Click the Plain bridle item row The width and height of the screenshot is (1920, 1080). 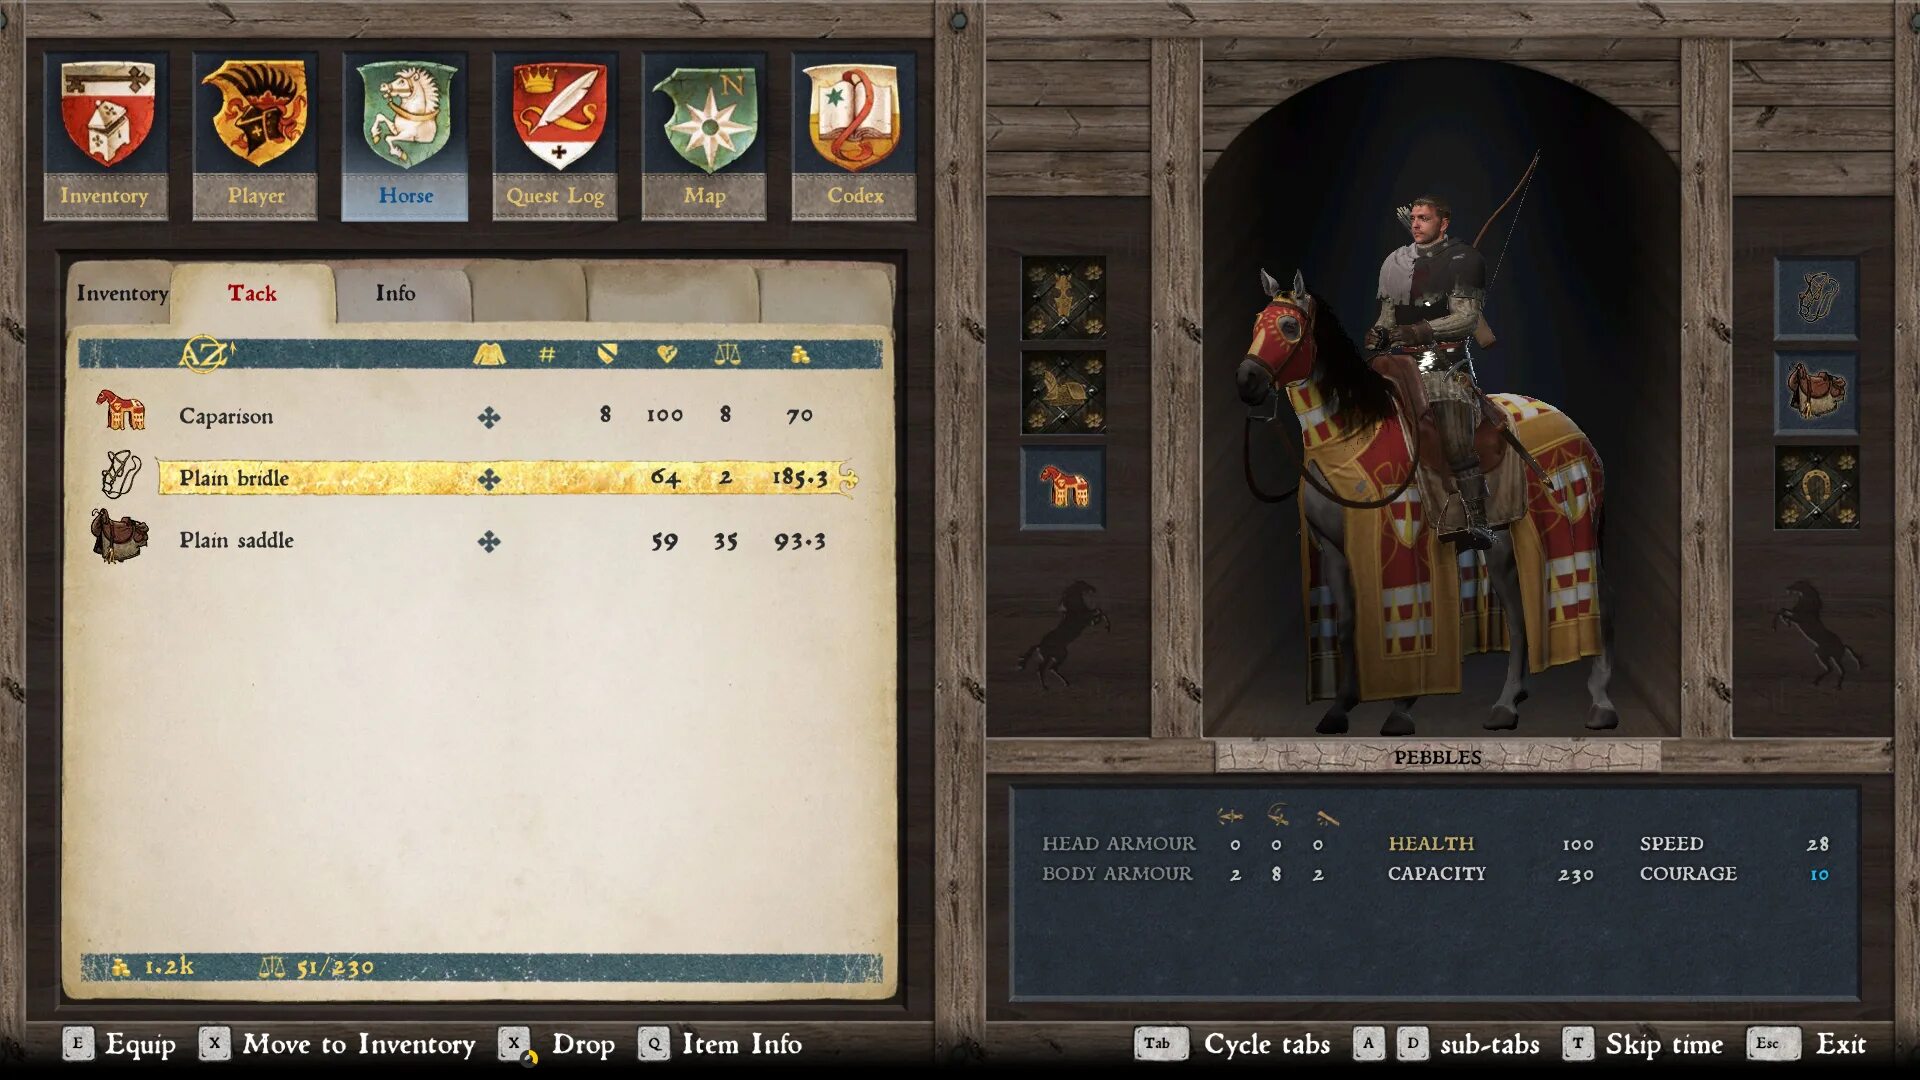tap(488, 477)
